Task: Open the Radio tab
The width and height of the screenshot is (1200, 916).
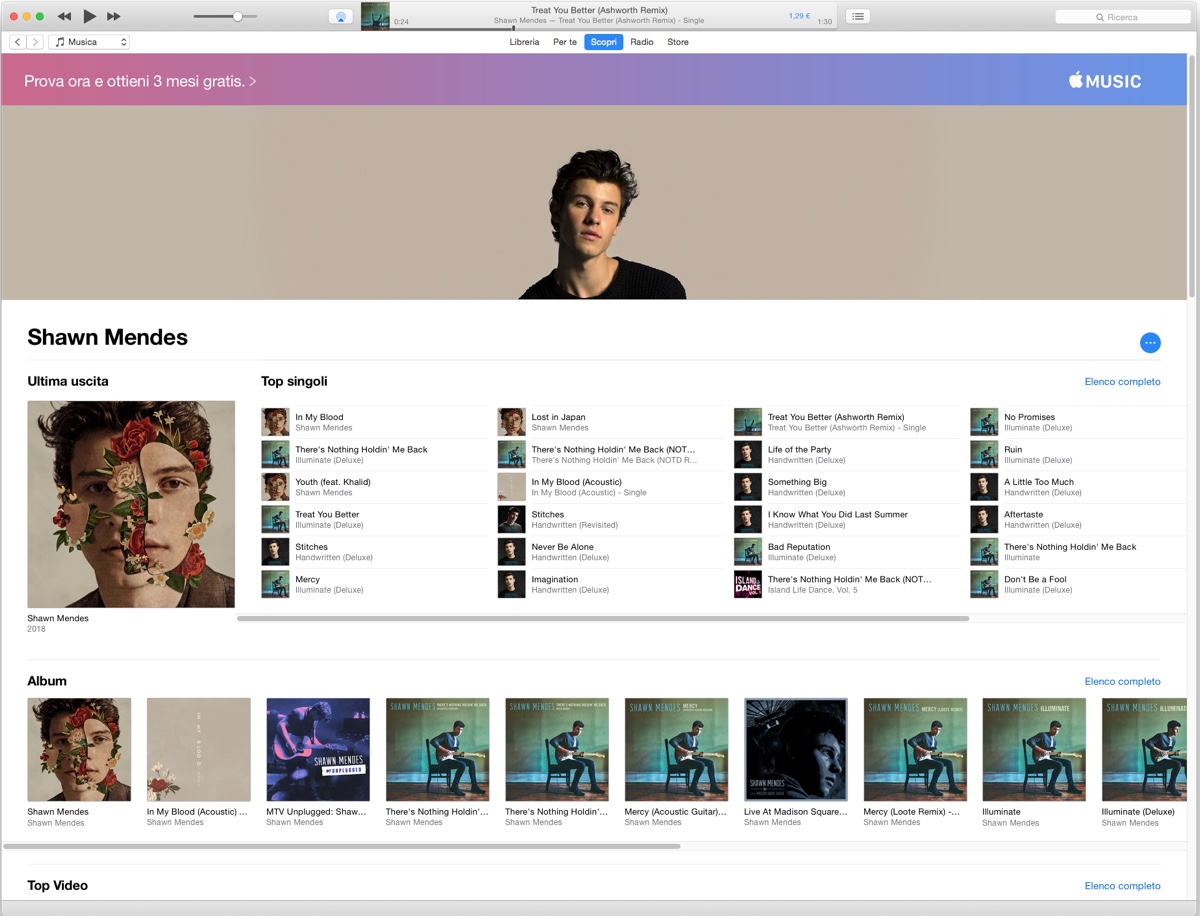Action: [x=641, y=42]
